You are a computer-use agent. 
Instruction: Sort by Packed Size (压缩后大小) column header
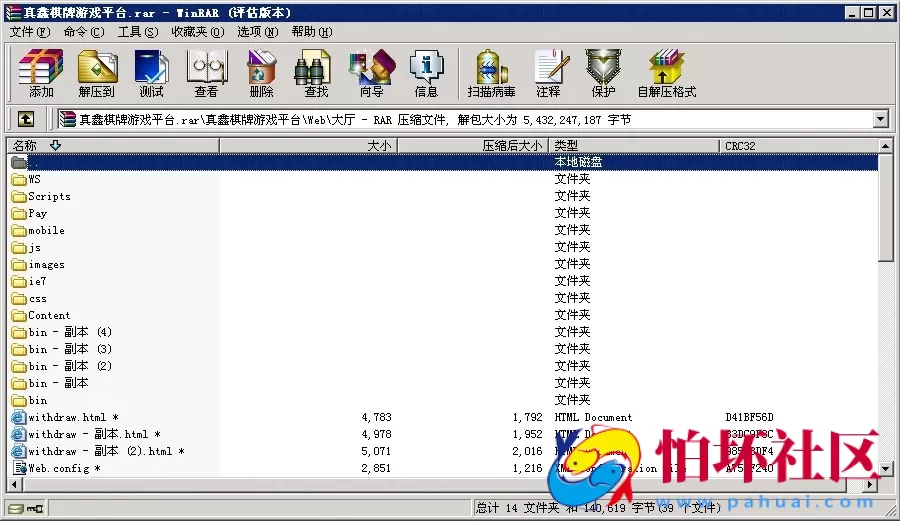click(473, 146)
